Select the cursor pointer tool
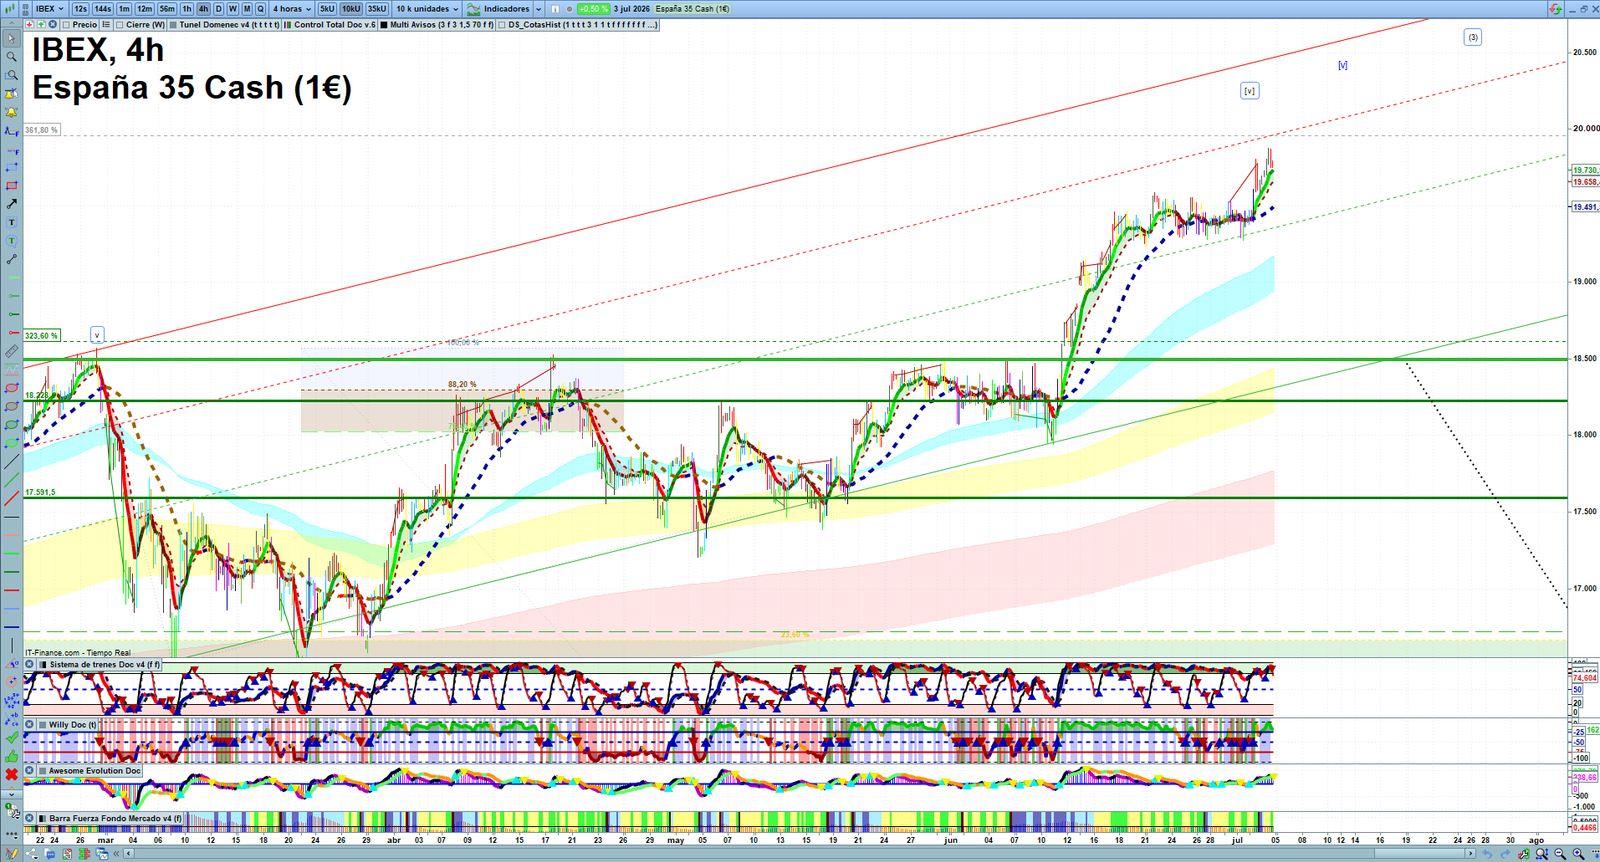Screen dimensions: 1600x862 tap(12, 39)
